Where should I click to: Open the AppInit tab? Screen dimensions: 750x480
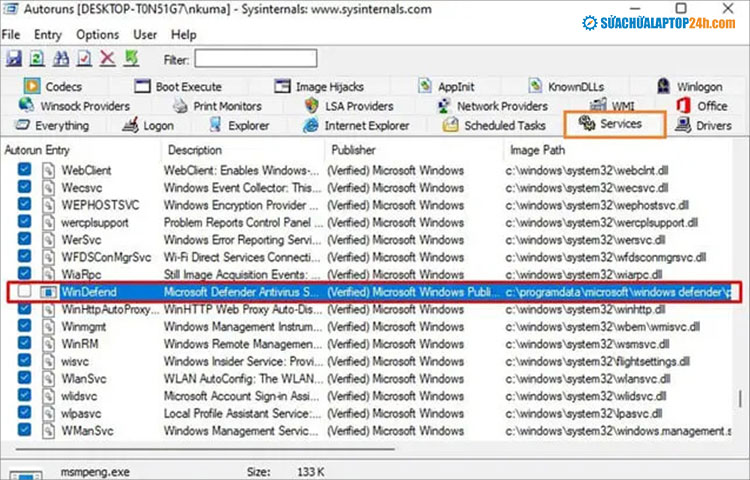[446, 87]
